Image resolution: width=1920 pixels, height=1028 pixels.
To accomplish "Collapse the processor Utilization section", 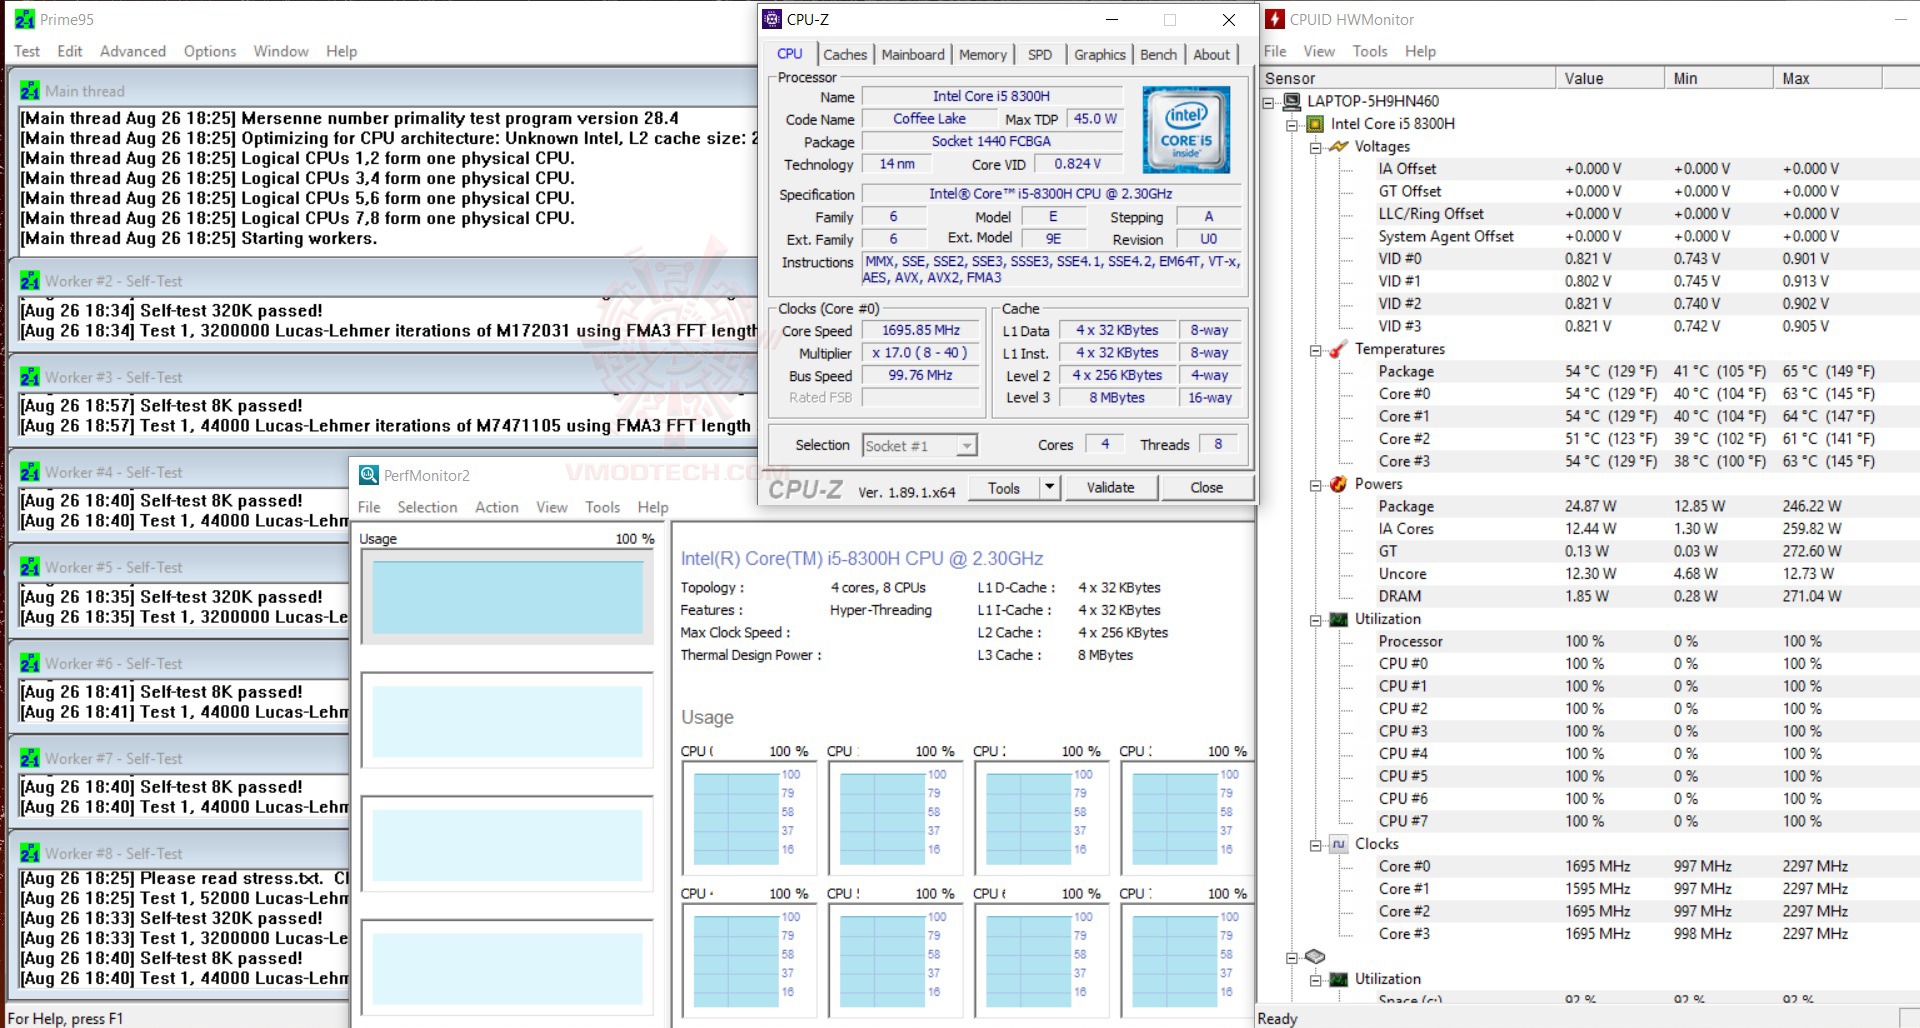I will [x=1316, y=620].
